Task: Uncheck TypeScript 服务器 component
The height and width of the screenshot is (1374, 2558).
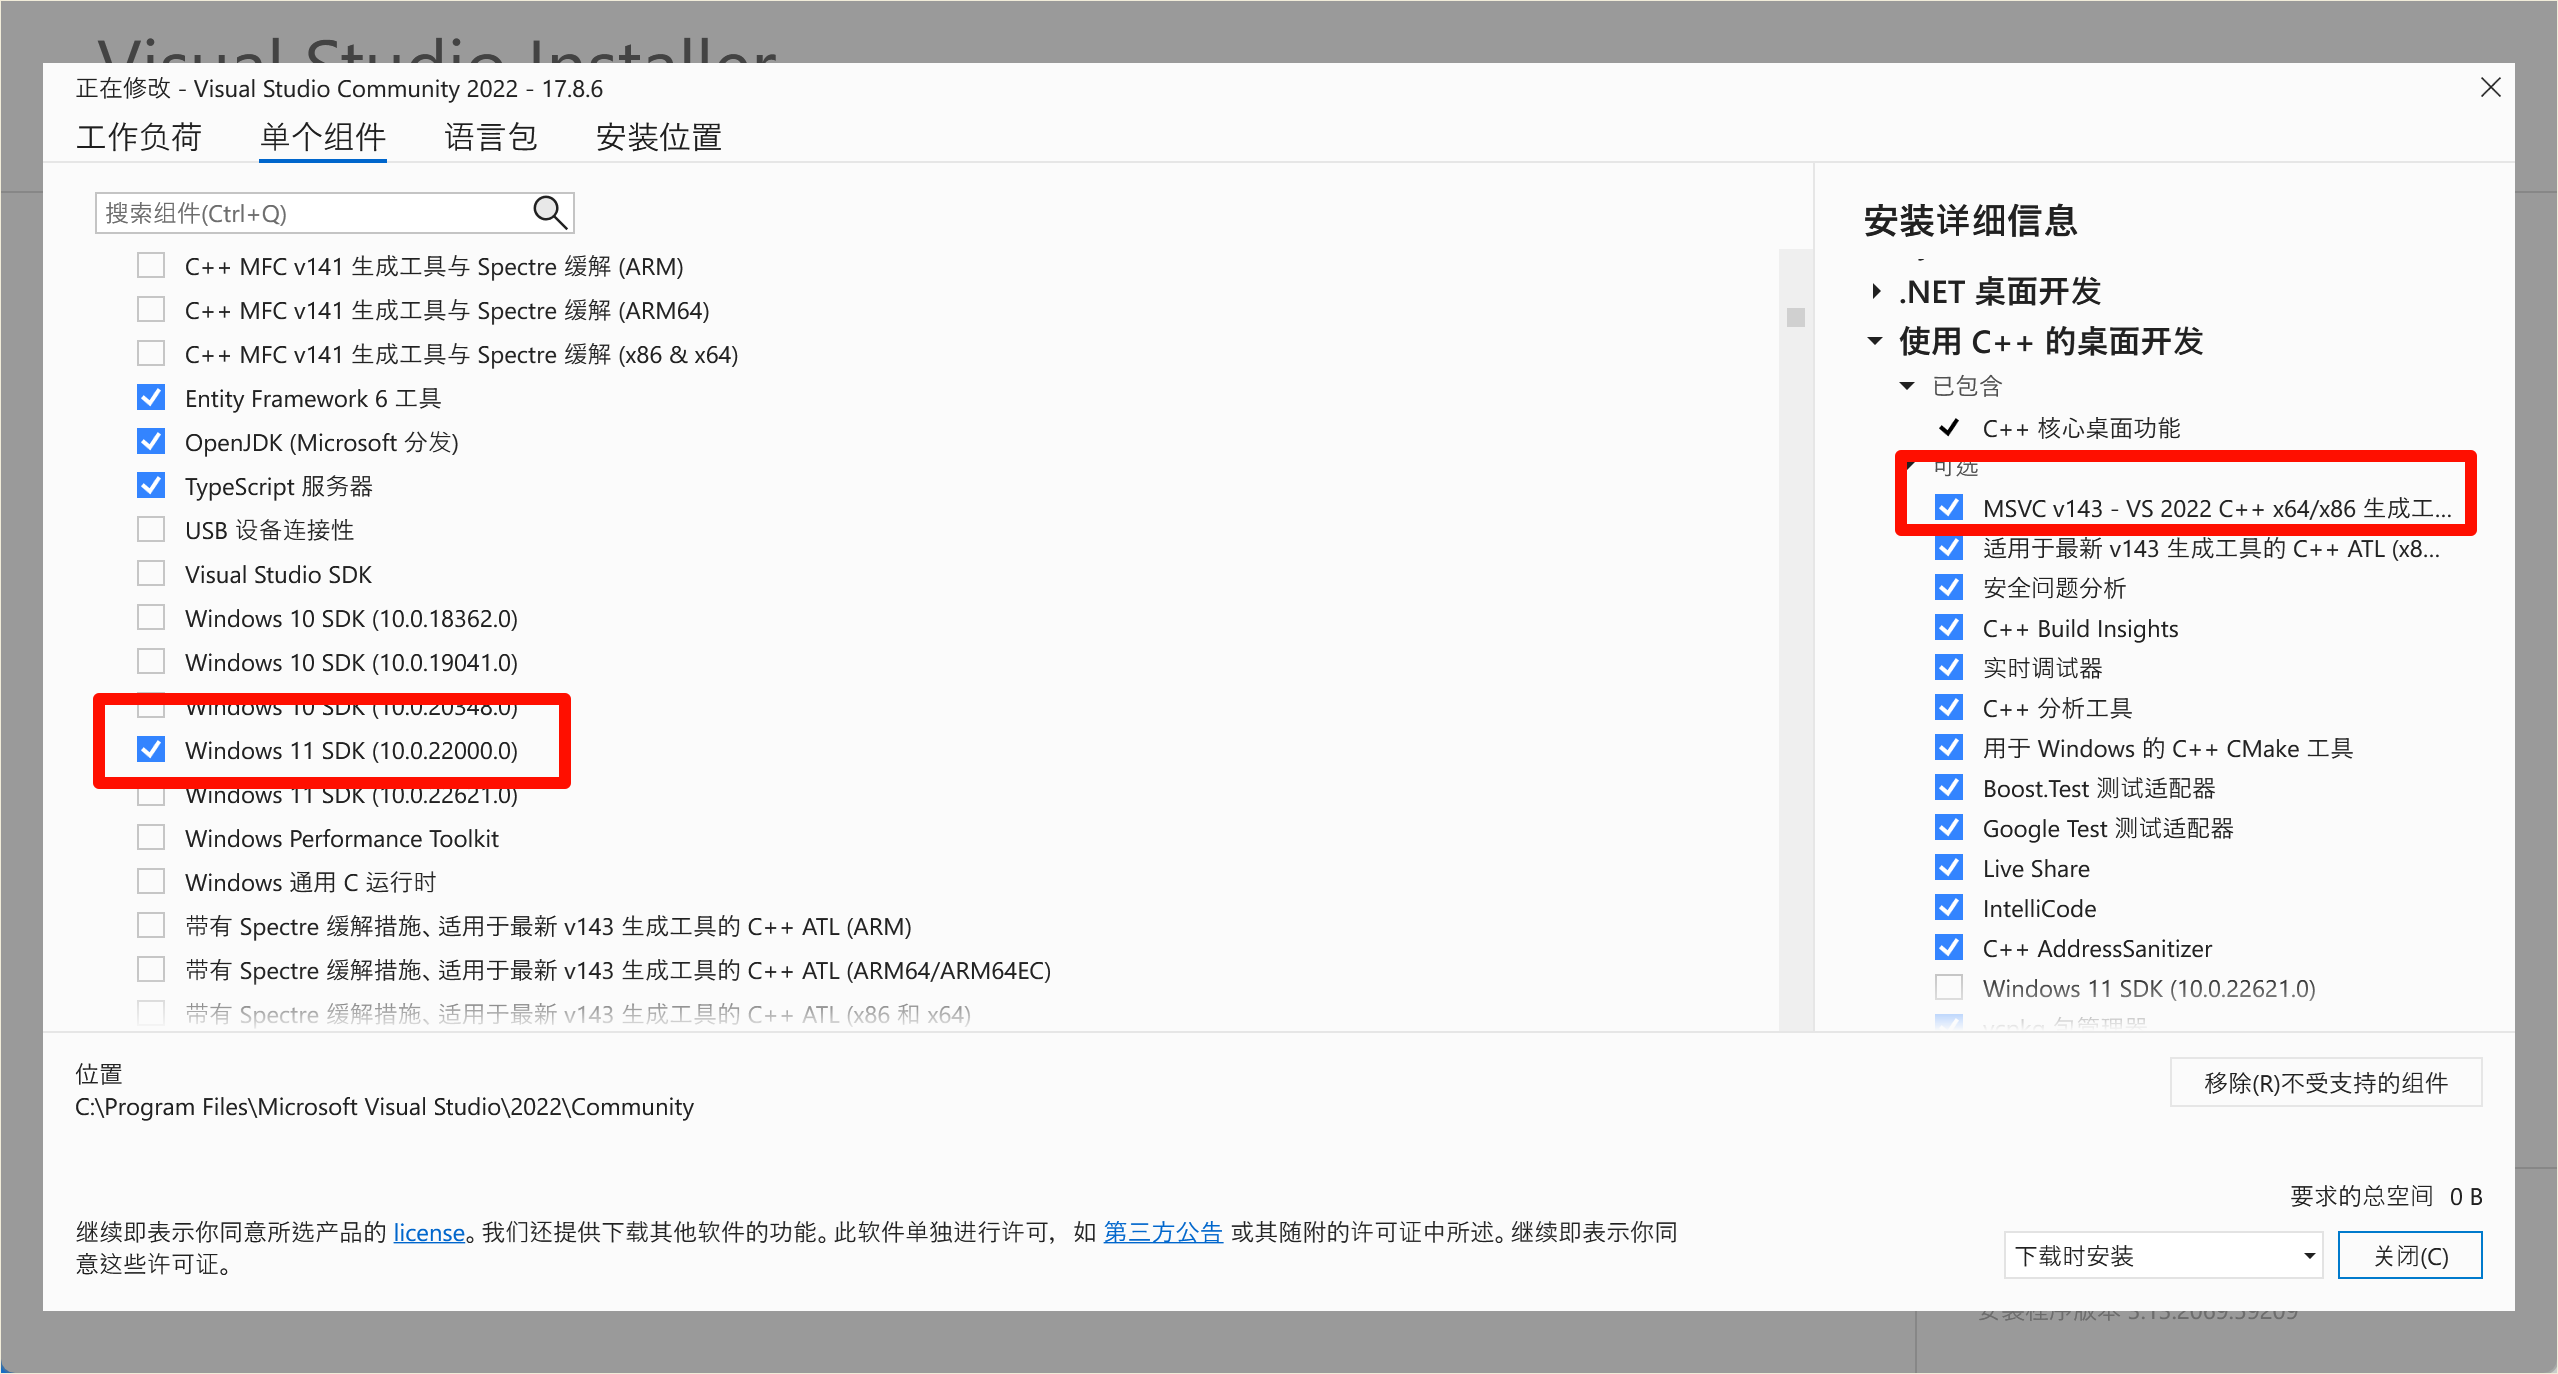Action: pyautogui.click(x=151, y=486)
